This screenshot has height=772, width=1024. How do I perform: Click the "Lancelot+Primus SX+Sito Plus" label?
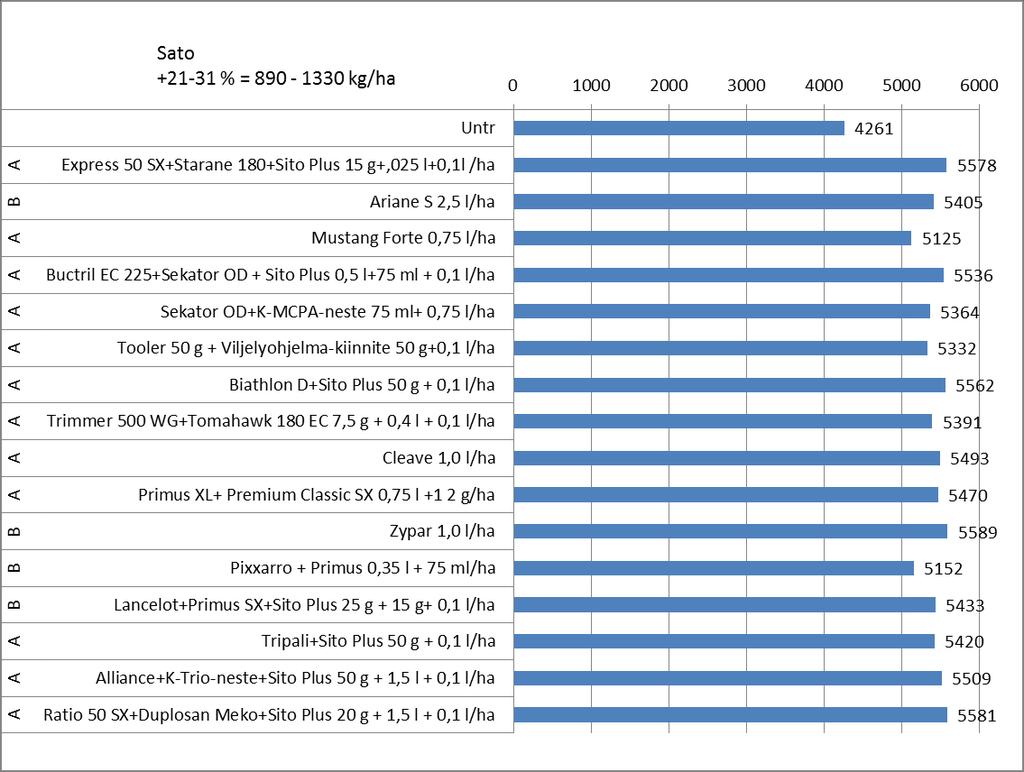click(225, 605)
